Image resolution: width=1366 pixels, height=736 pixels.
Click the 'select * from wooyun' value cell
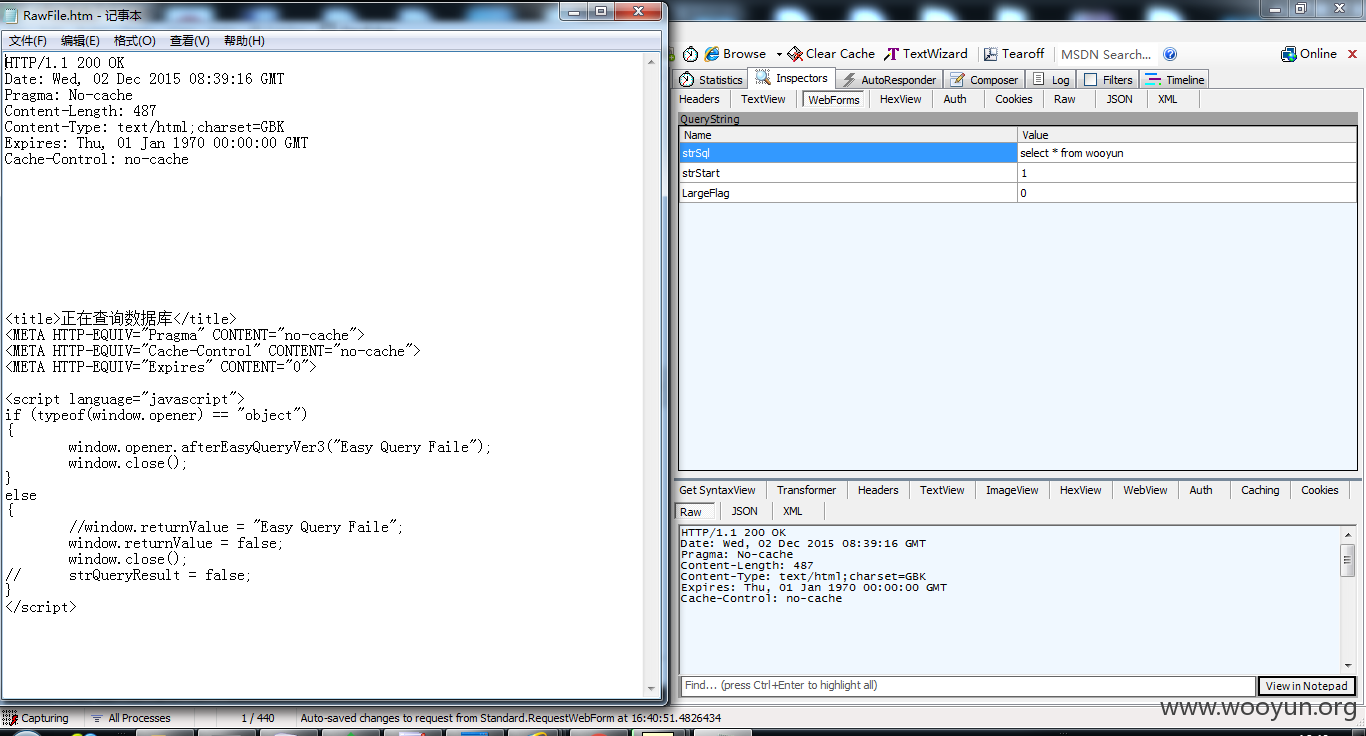(1187, 153)
